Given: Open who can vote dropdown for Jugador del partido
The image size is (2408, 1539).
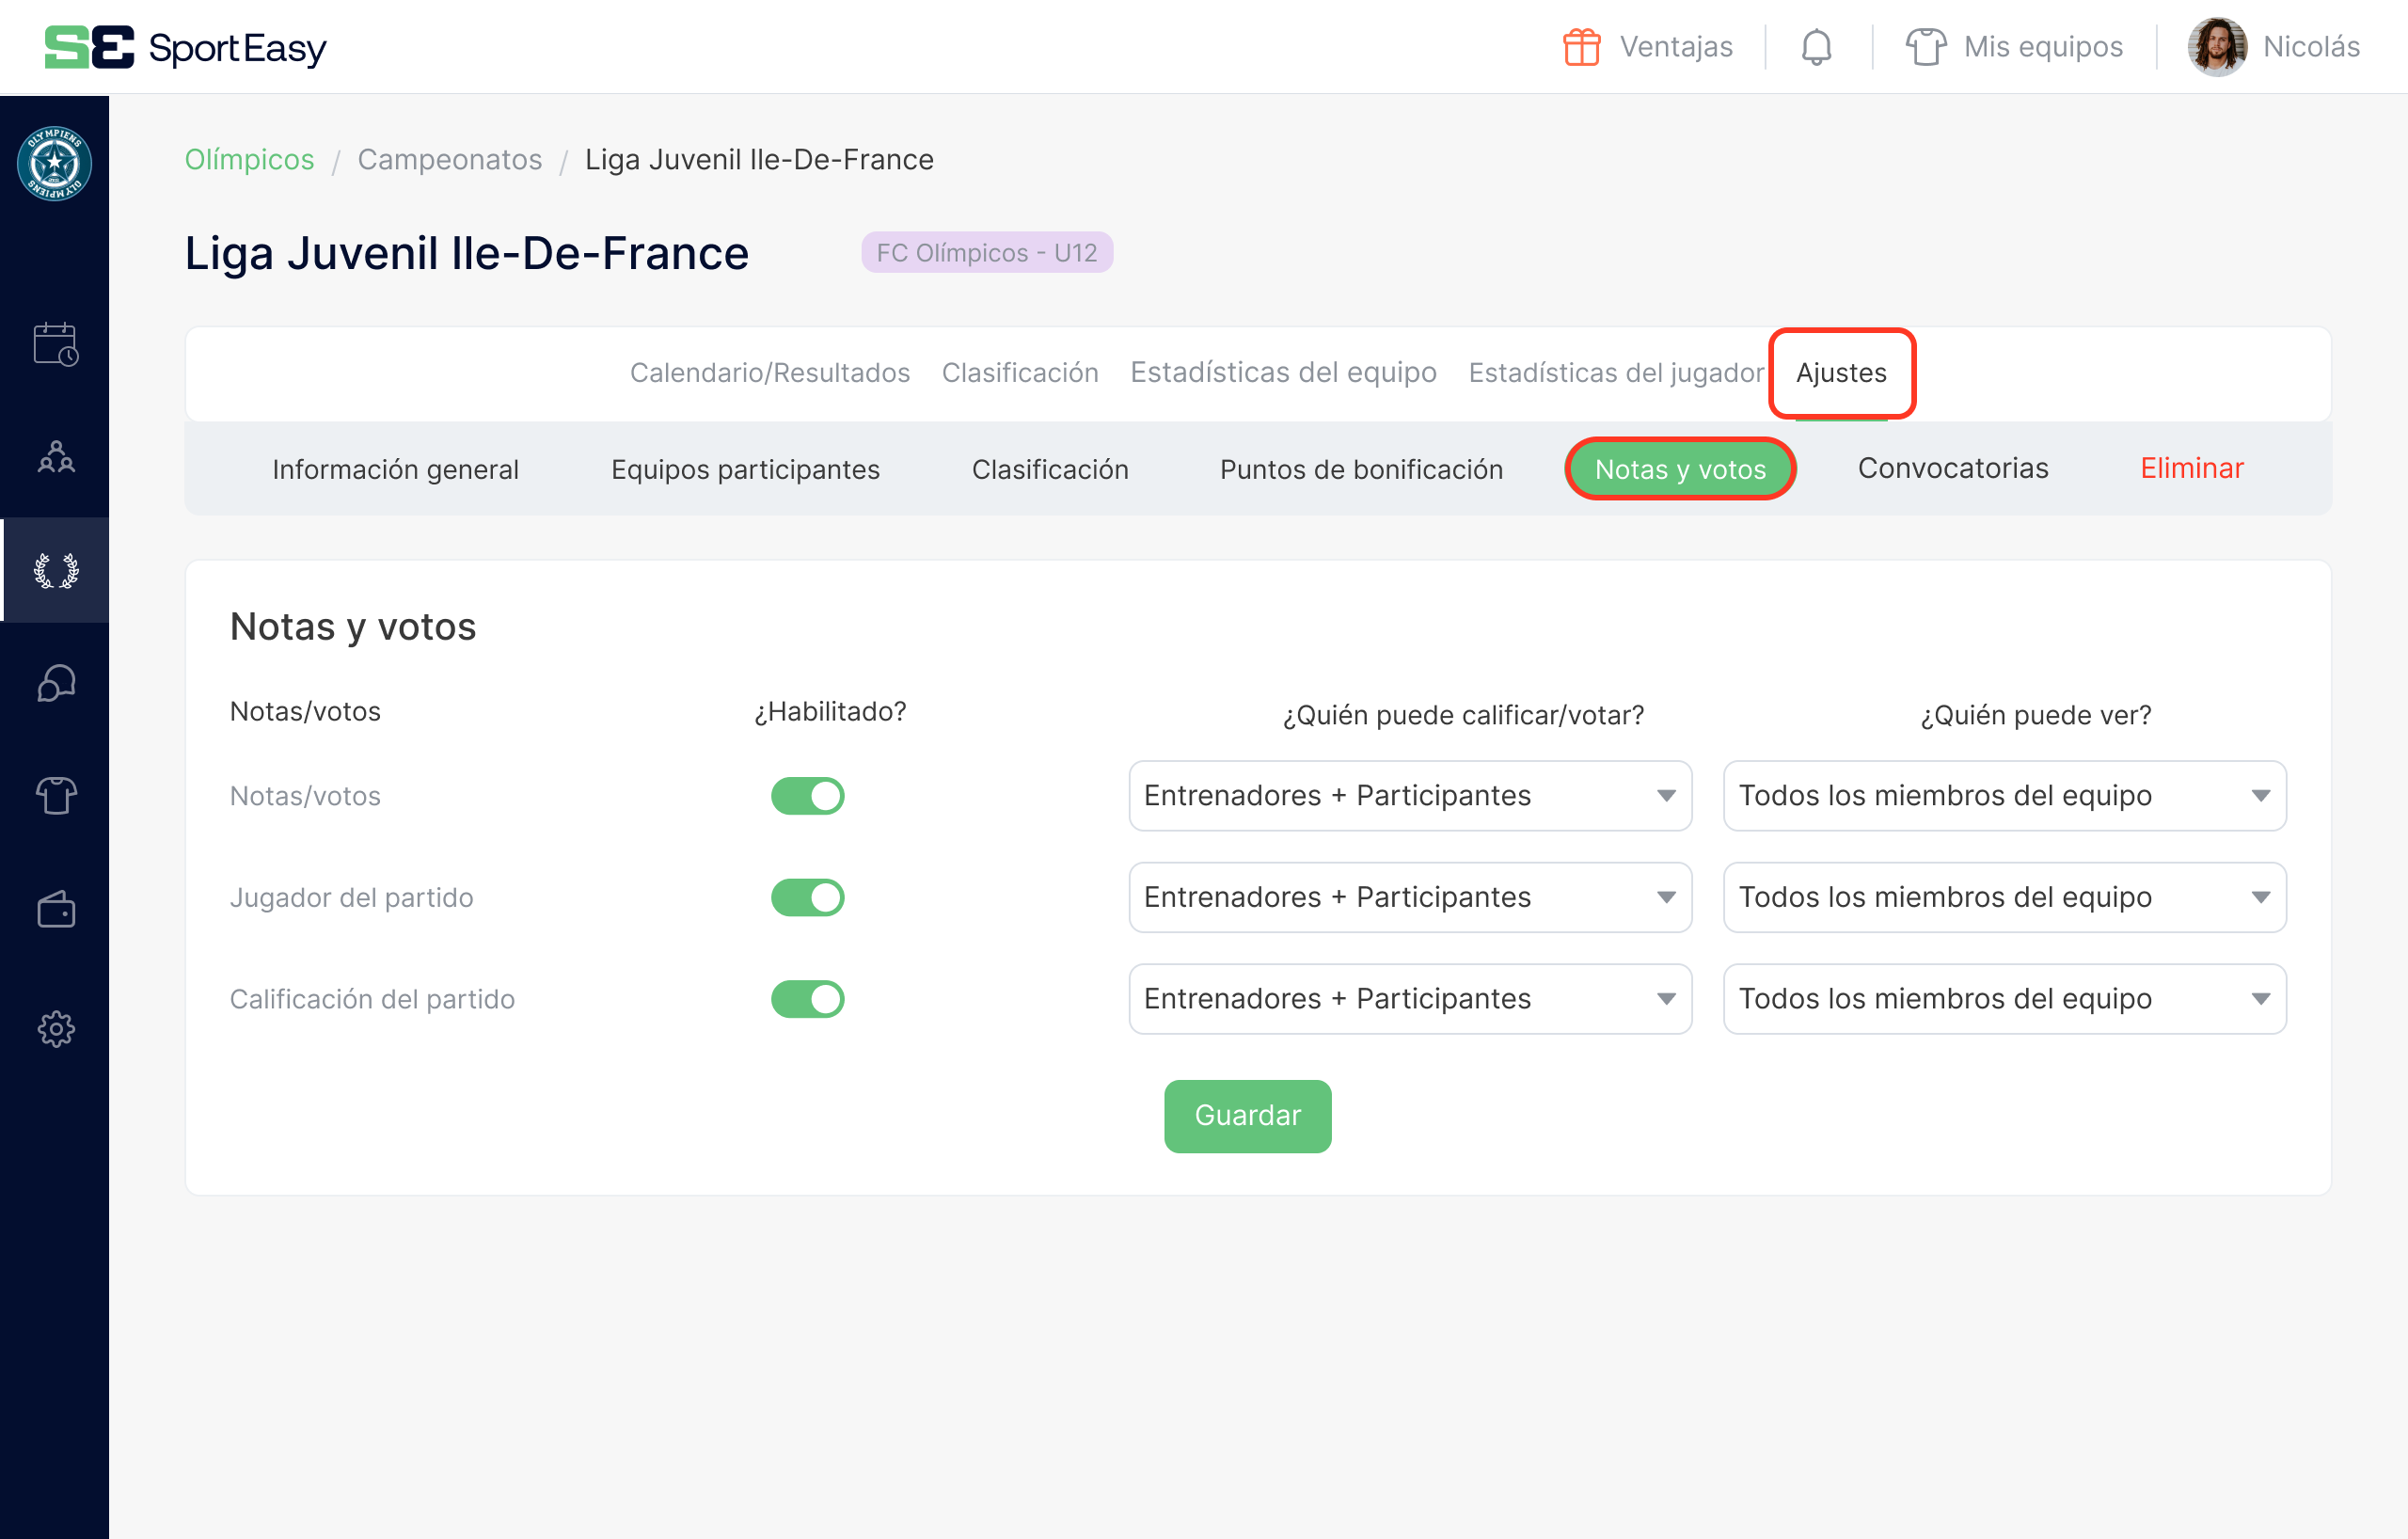Looking at the screenshot, I should 1410,897.
